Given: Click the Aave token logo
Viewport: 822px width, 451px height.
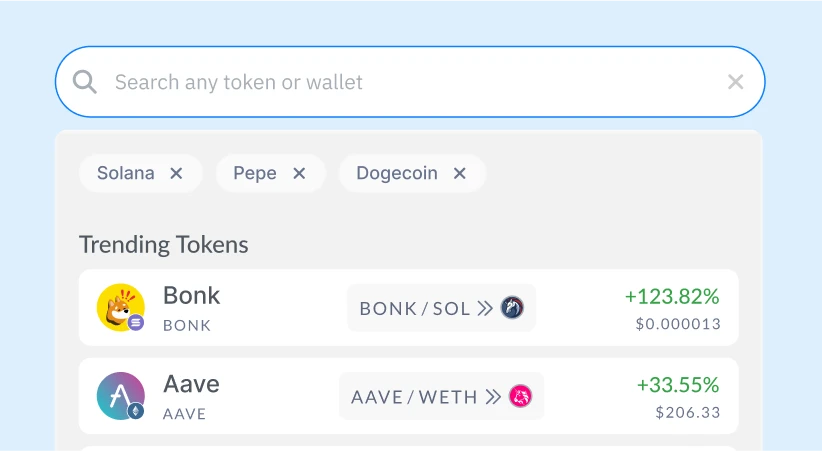Looking at the screenshot, I should click(120, 396).
